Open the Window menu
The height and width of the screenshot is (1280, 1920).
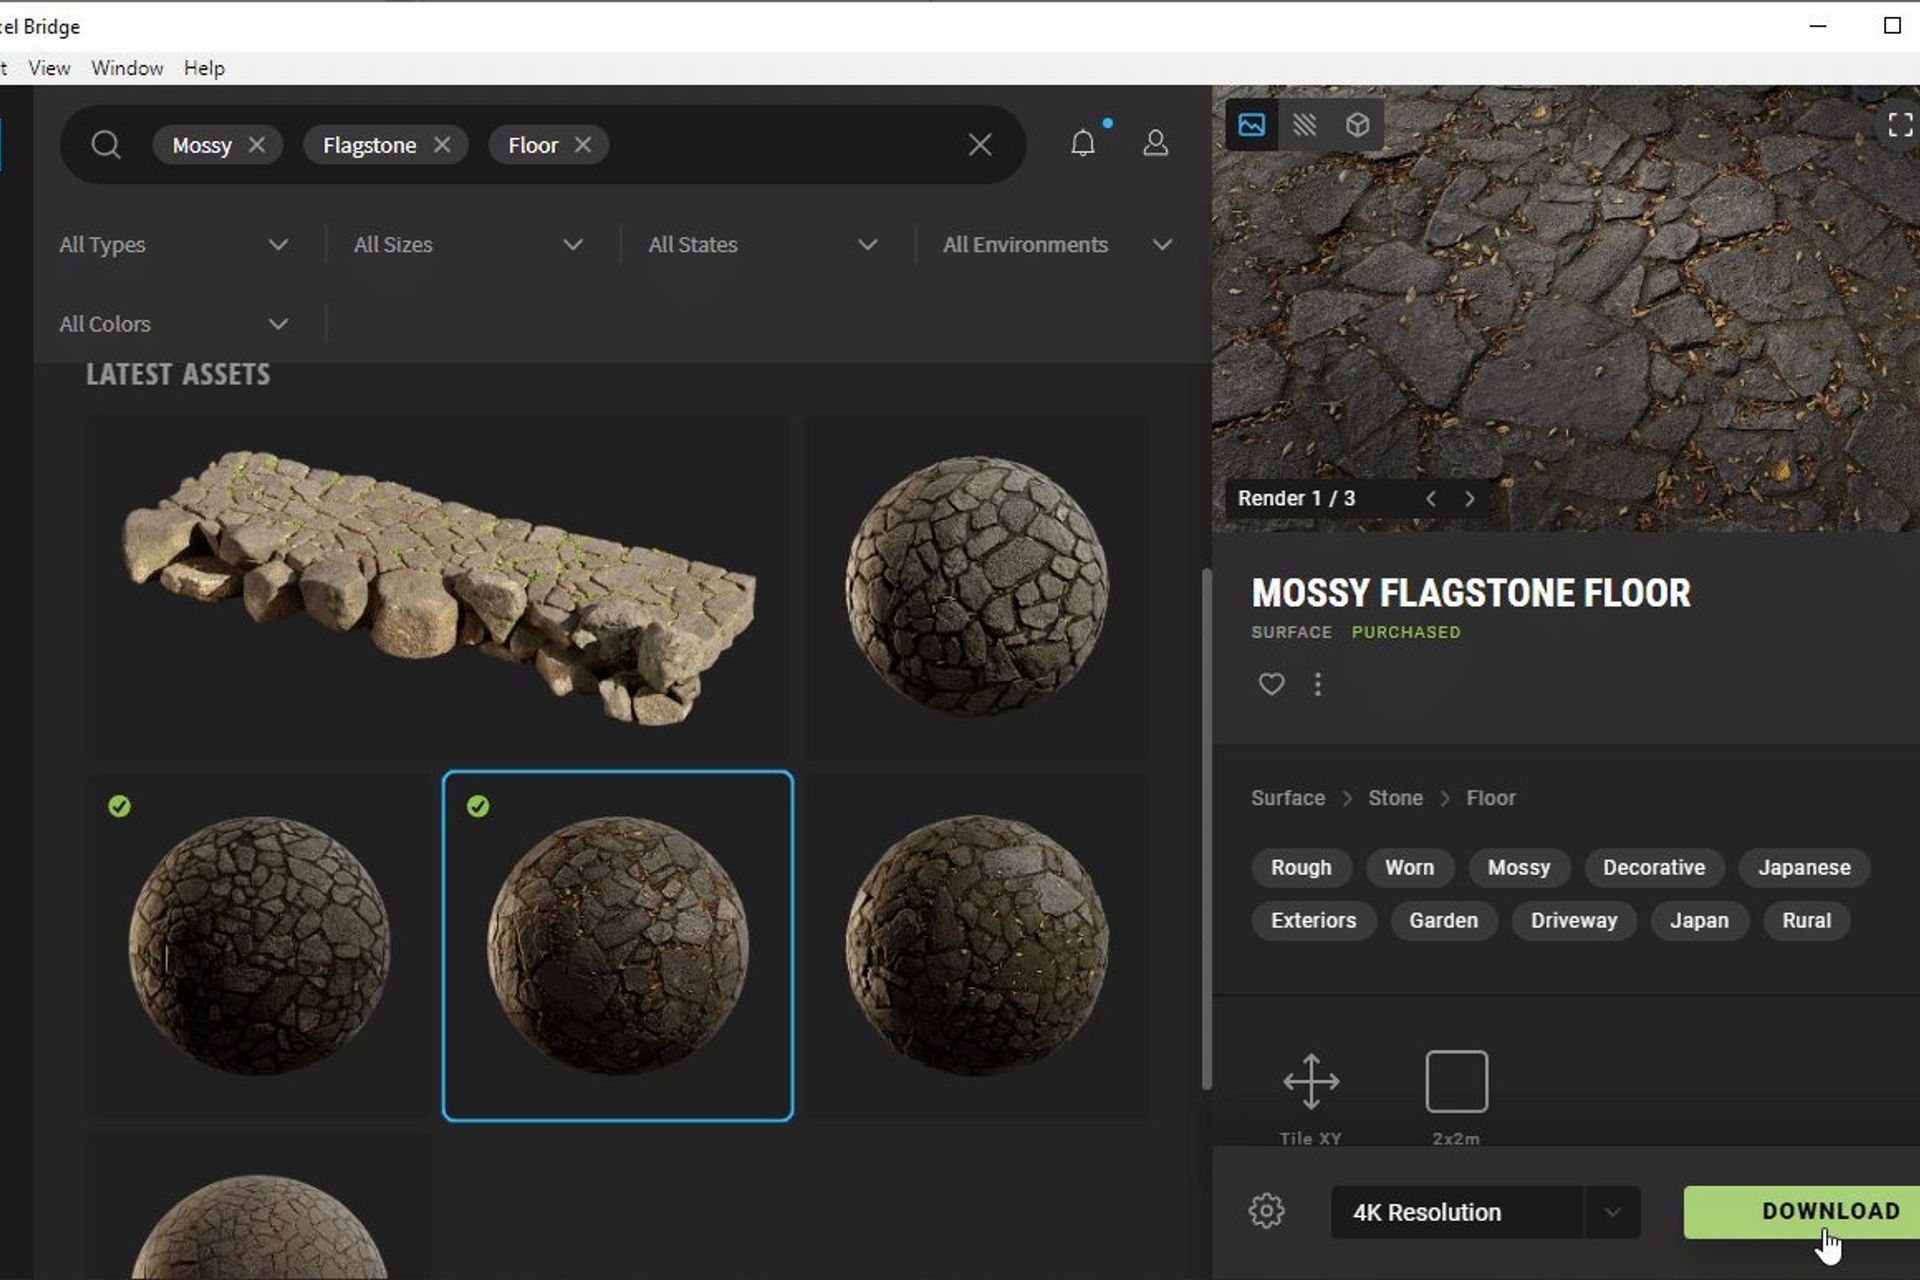127,67
